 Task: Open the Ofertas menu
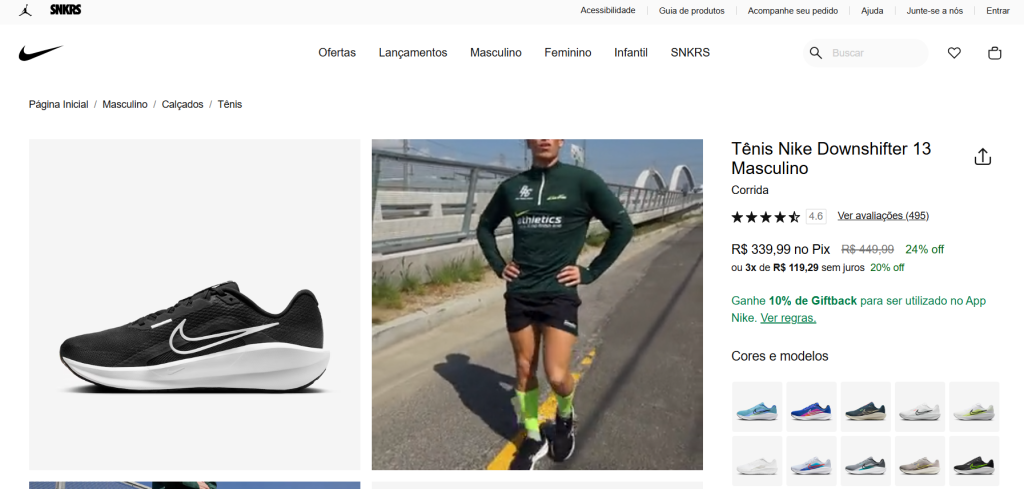point(337,53)
